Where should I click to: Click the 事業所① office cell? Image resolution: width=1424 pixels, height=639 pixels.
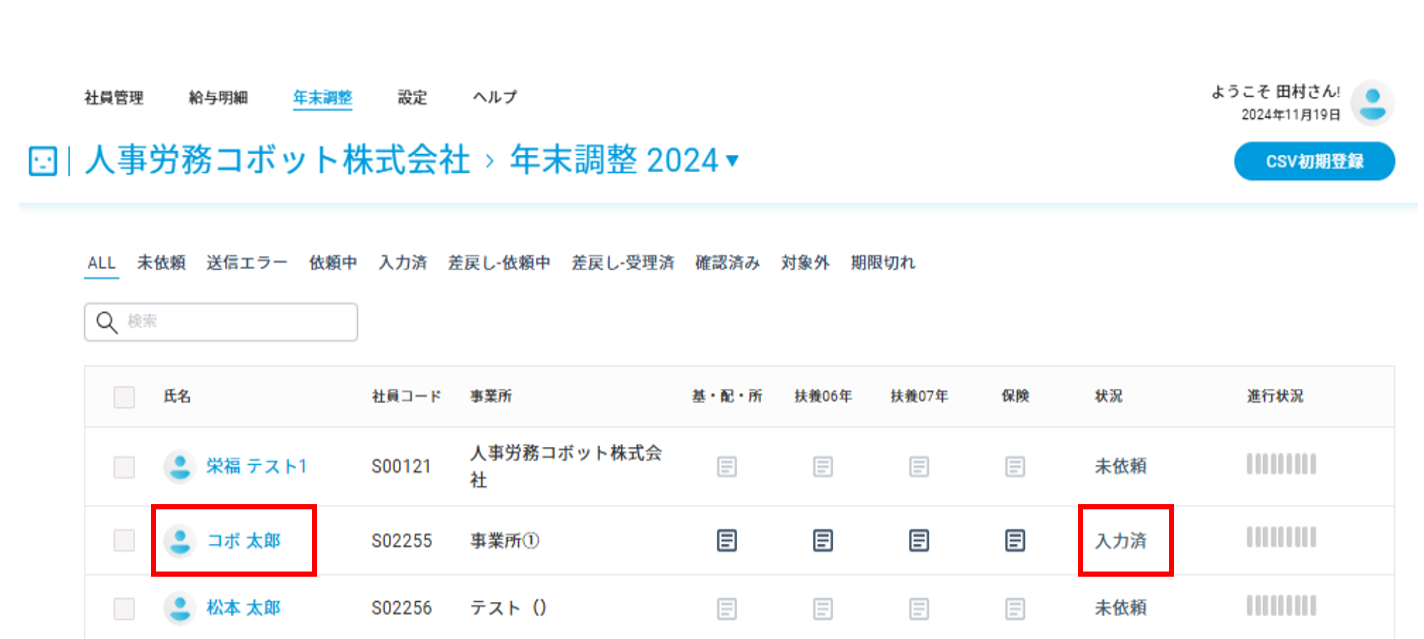[505, 541]
